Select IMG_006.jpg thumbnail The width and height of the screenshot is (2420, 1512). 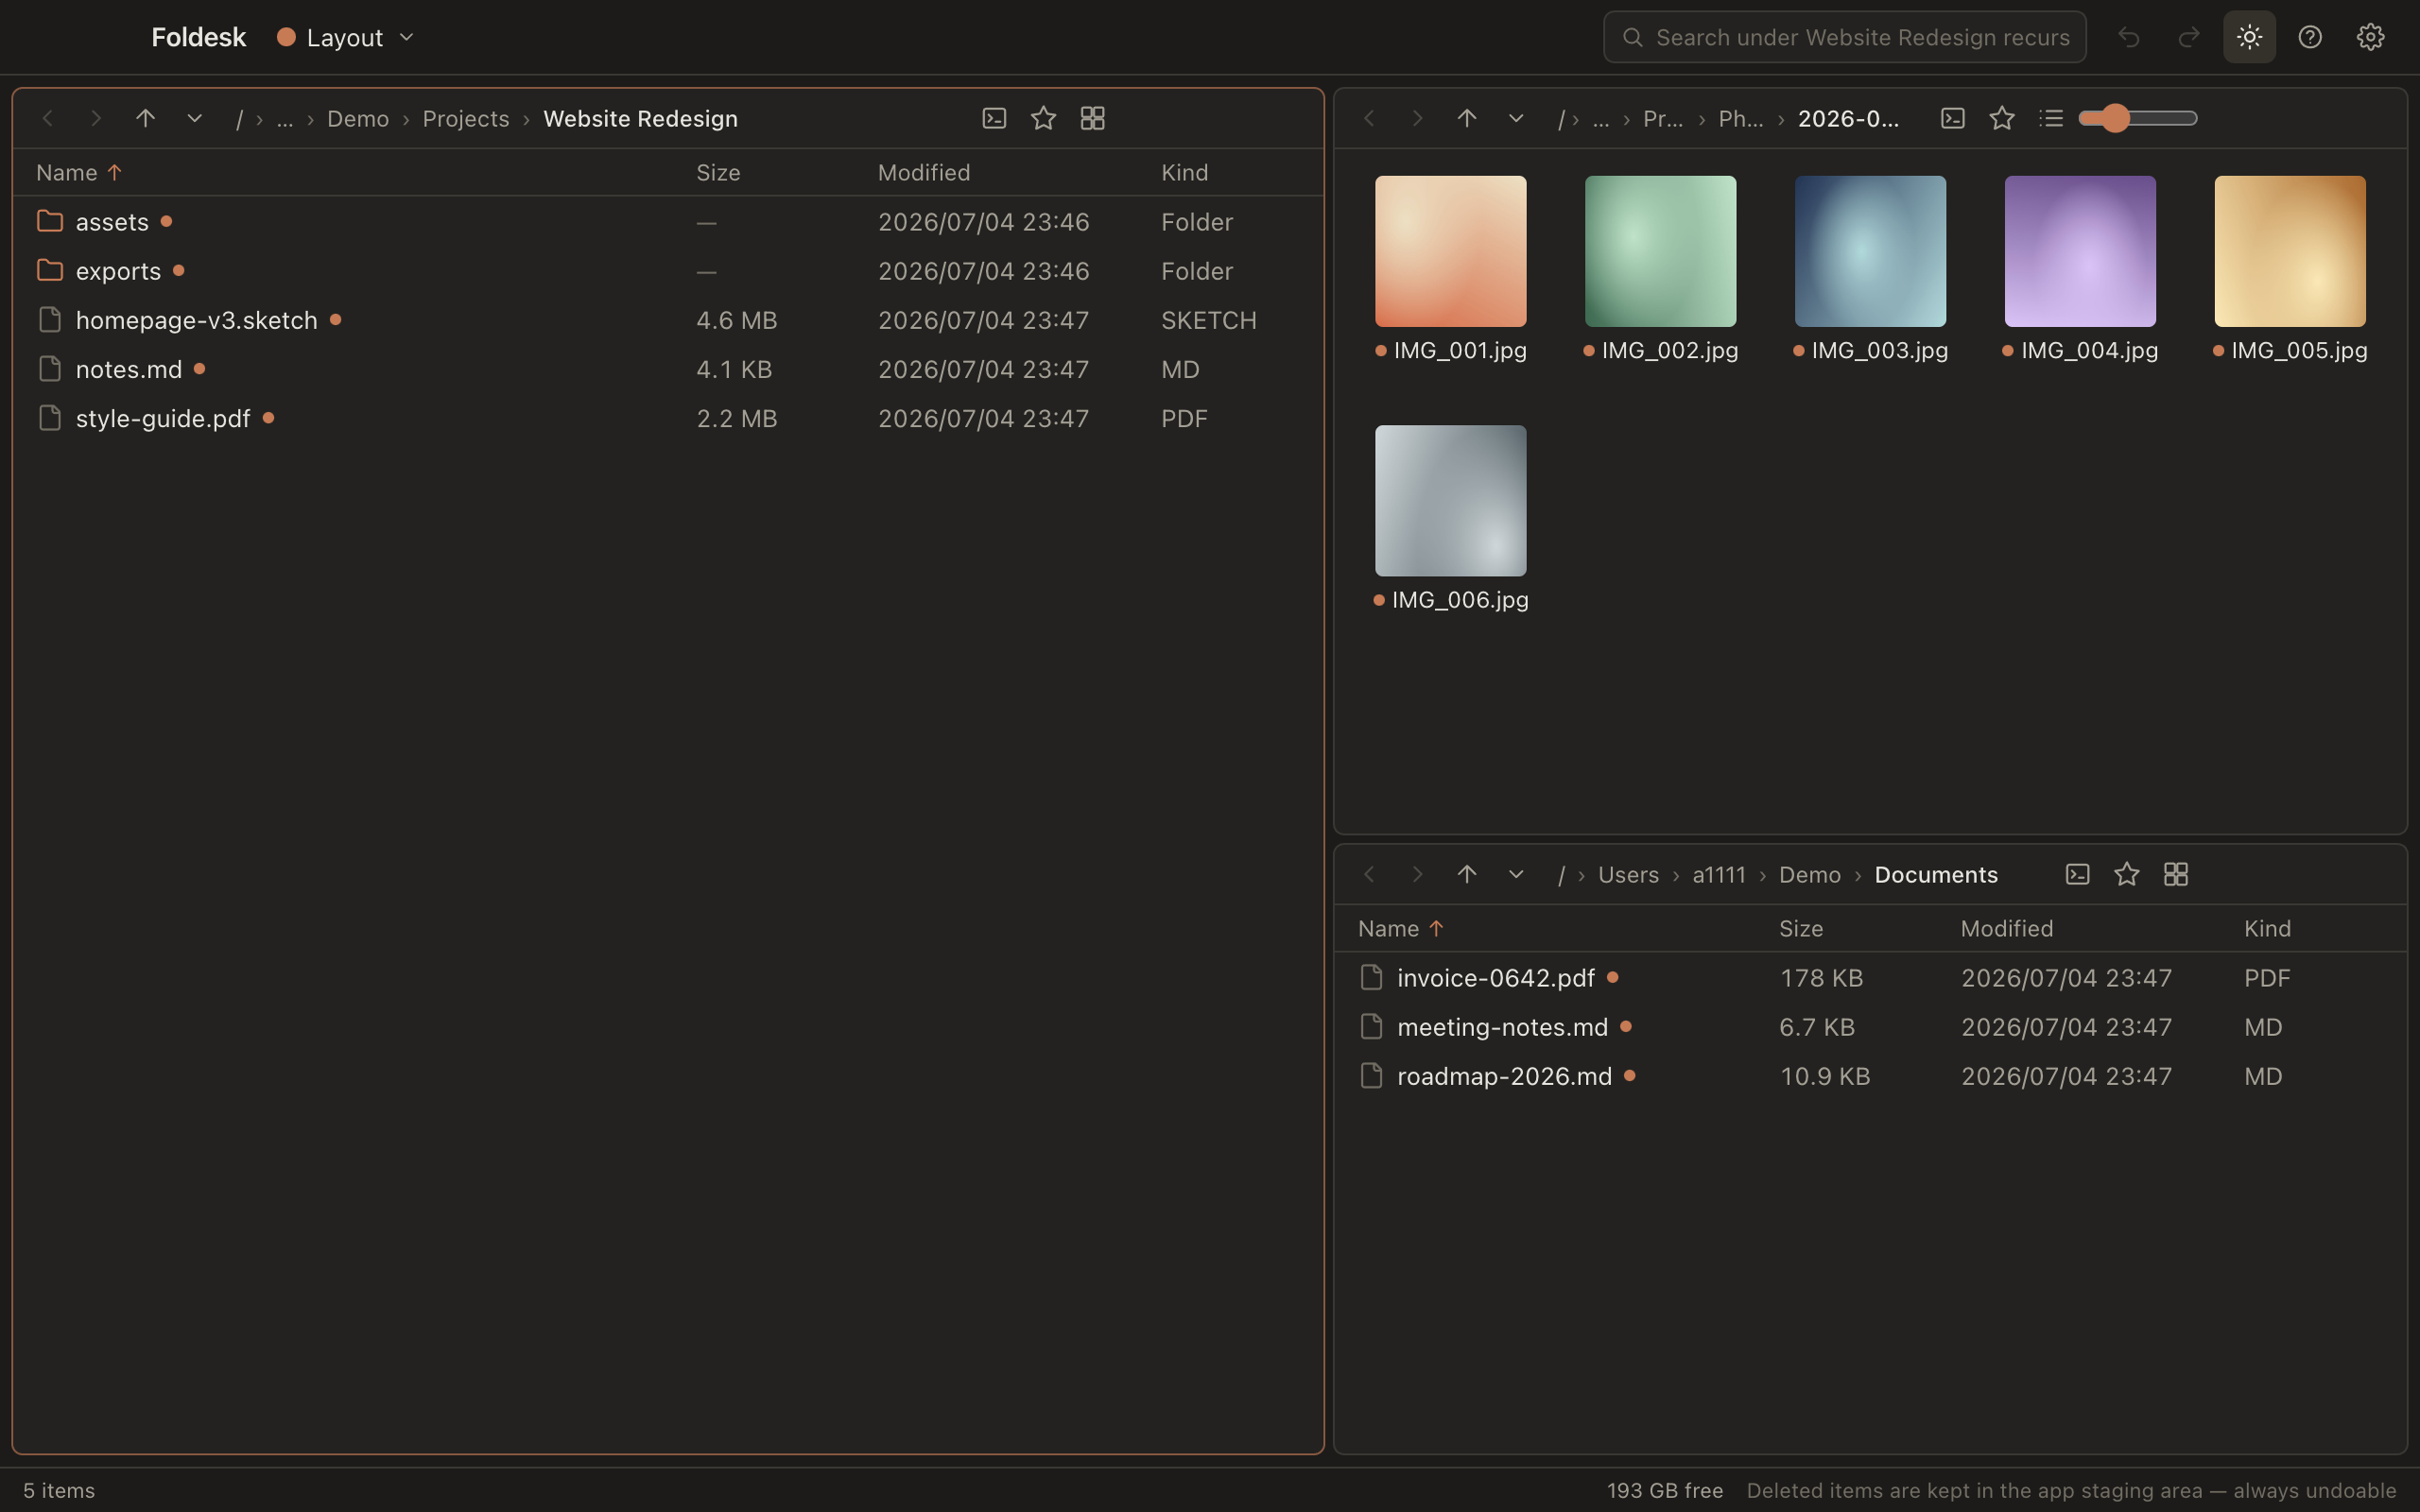click(x=1451, y=518)
